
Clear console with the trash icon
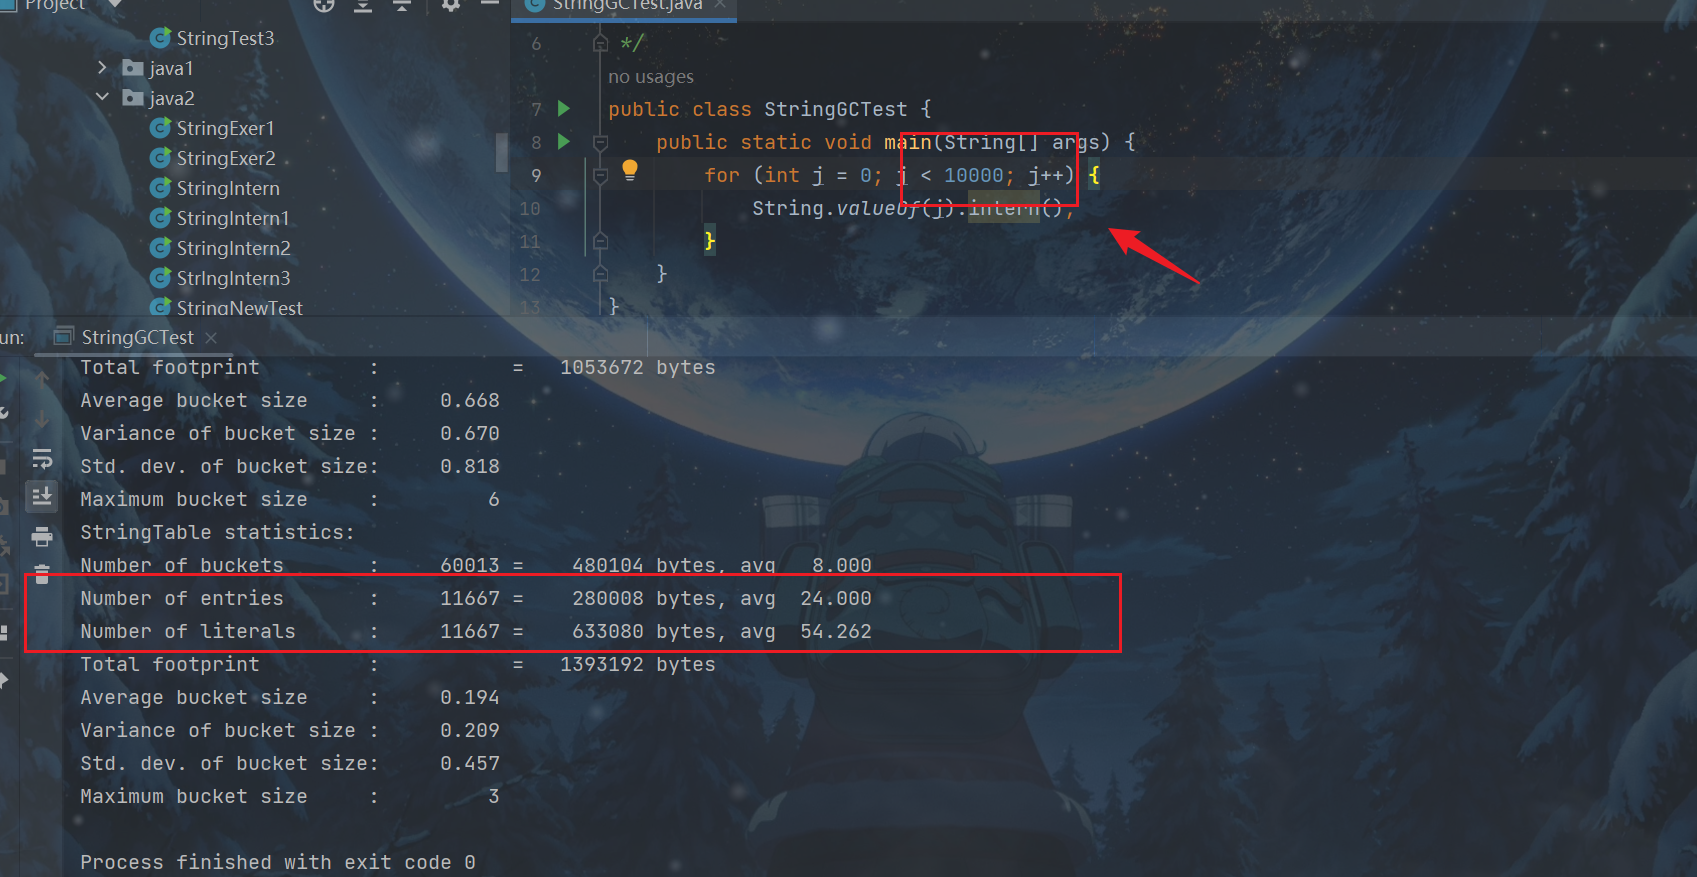(x=42, y=574)
